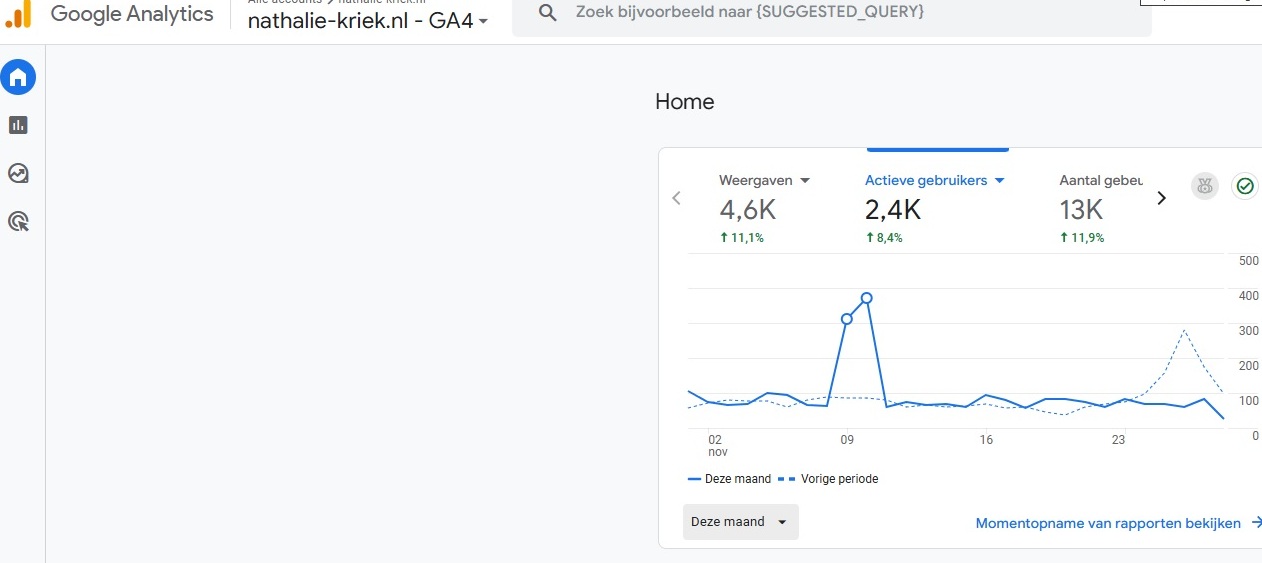Open the nathalie-kriek.nl - GA4 property selector
Screen dimensions: 1262x563
click(368, 21)
